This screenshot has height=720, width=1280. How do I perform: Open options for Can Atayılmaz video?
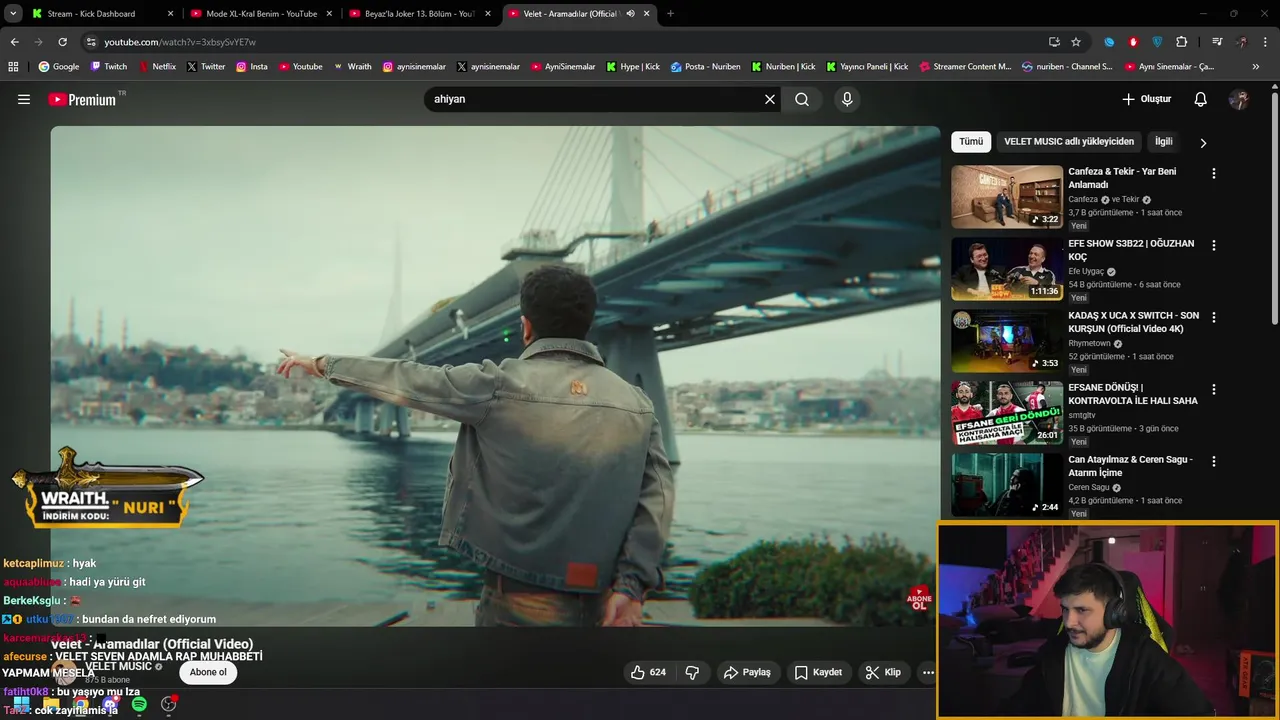click(1214, 461)
